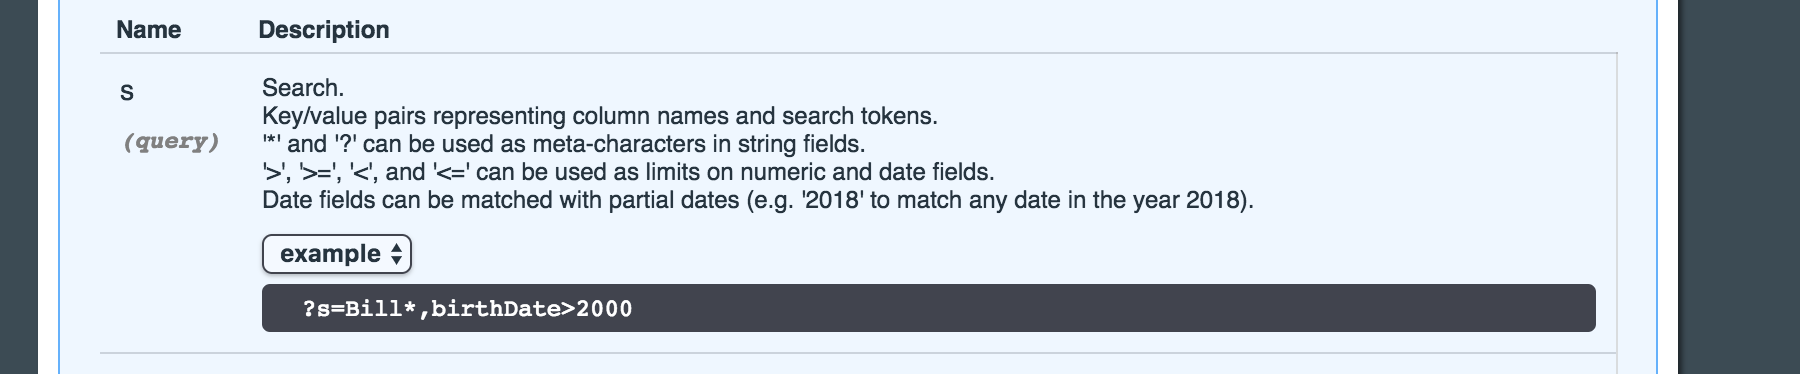Screen dimensions: 1800x374
Task: Click the up-down arrows on example selector
Action: 396,254
